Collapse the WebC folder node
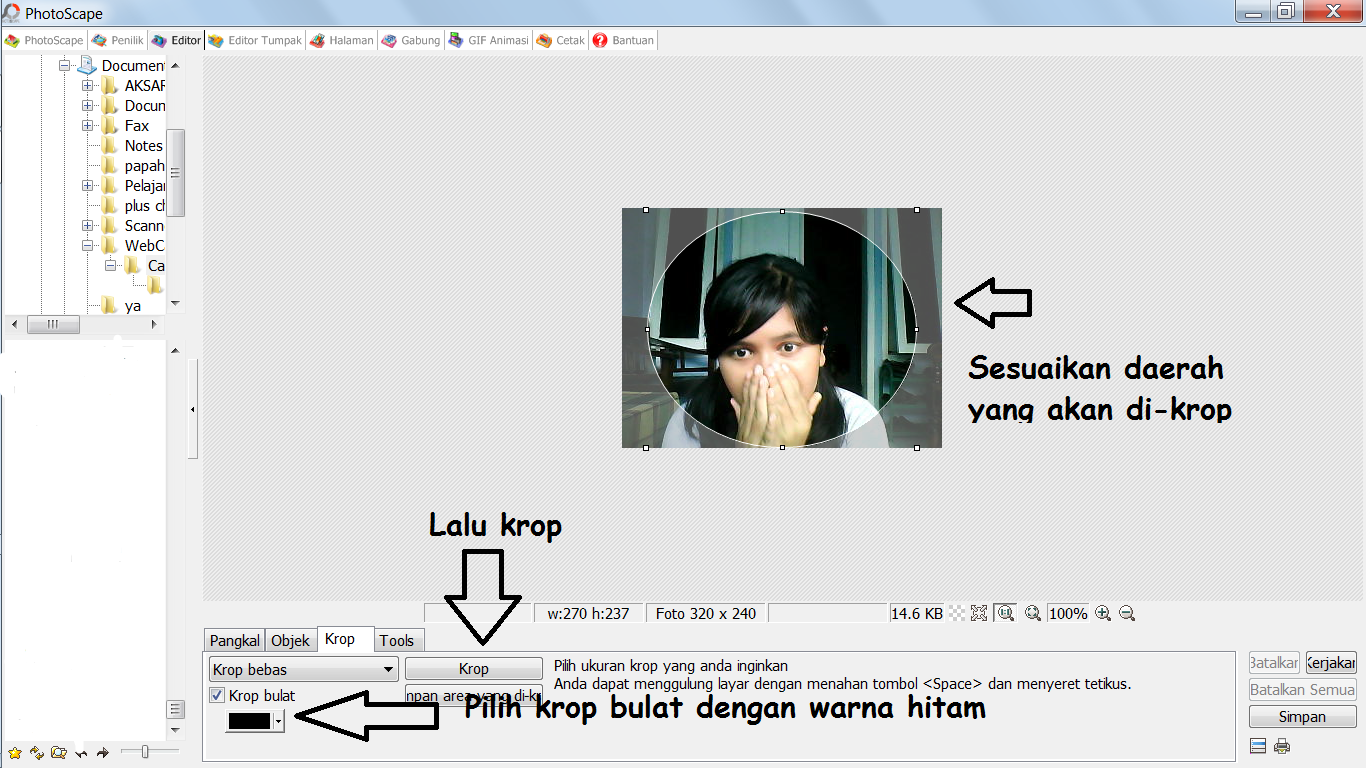Viewport: 1366px width, 768px height. click(88, 246)
